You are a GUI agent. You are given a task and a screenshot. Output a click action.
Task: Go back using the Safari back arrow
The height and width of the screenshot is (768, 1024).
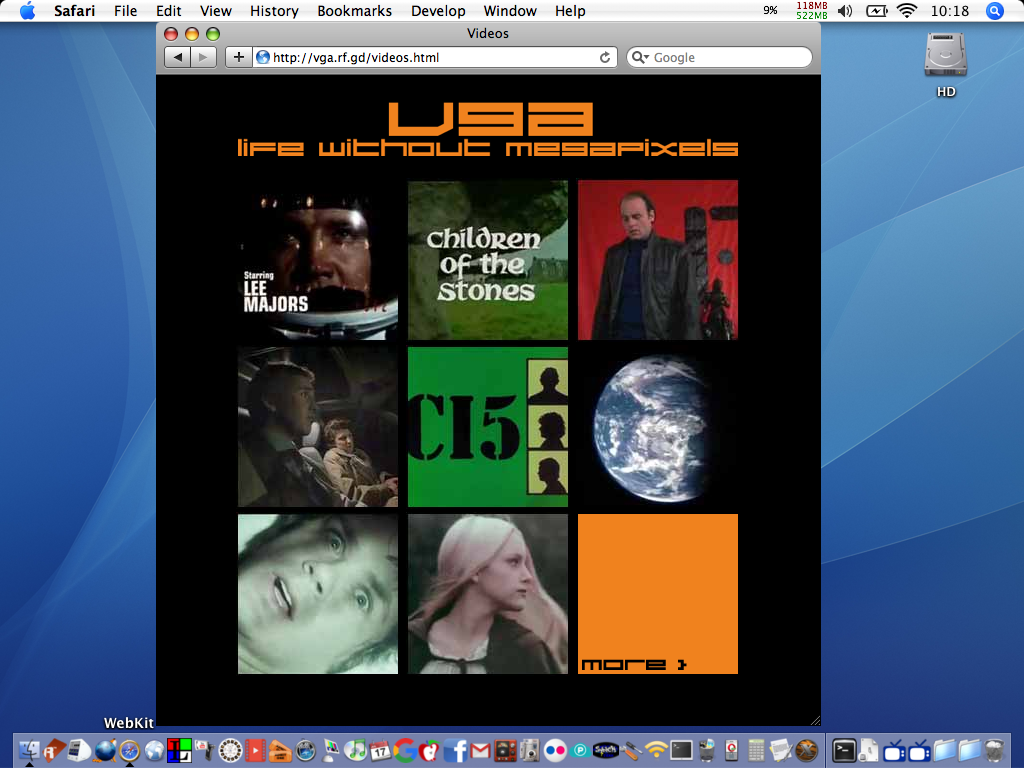(177, 57)
